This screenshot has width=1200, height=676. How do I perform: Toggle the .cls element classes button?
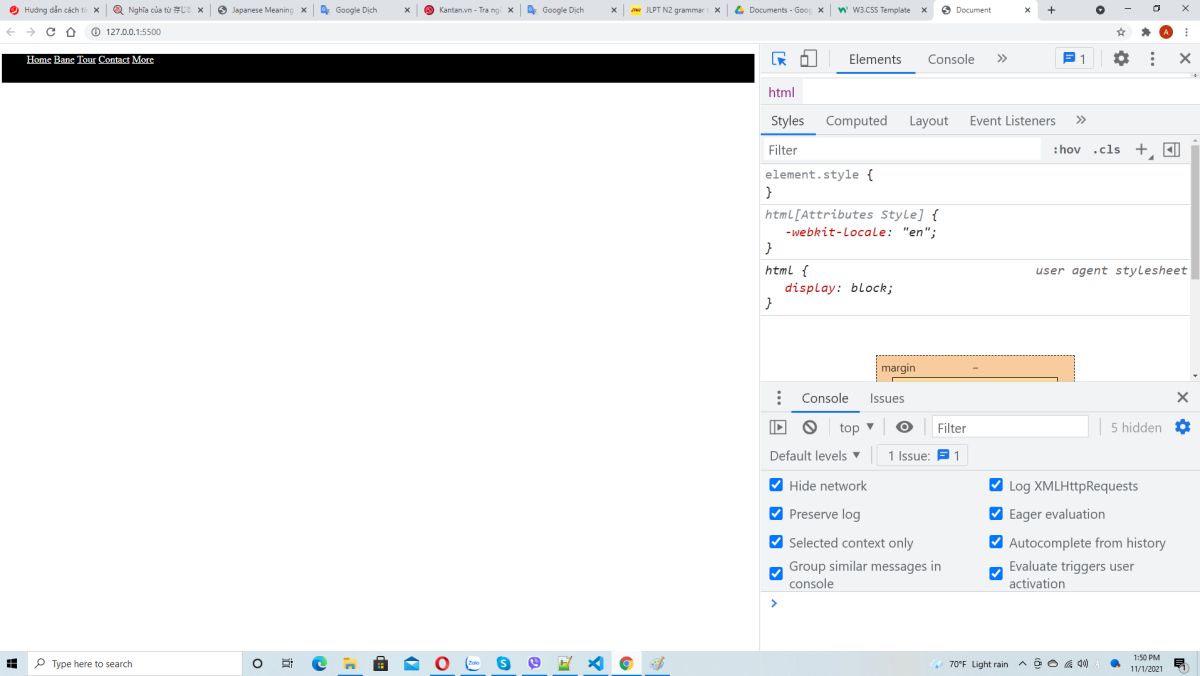(x=1106, y=150)
